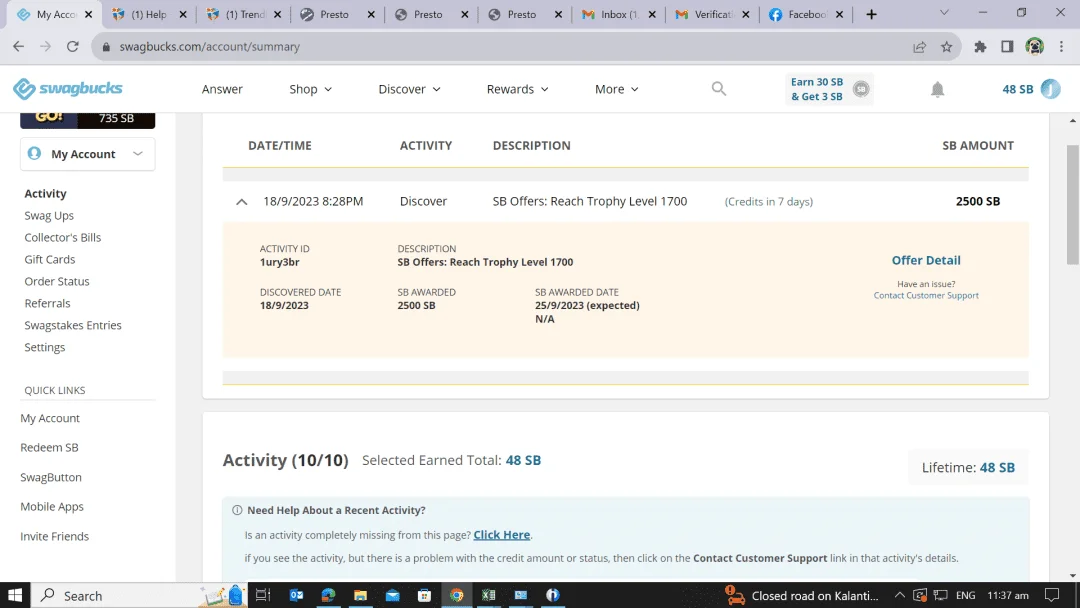Click the Click Here missing activity link
1080x608 pixels.
(501, 535)
